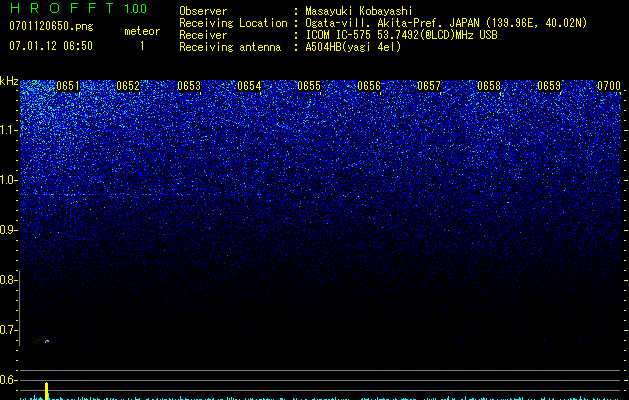Click time marker 0656 on spectrogram
629x400 pixels.
[x=369, y=86]
